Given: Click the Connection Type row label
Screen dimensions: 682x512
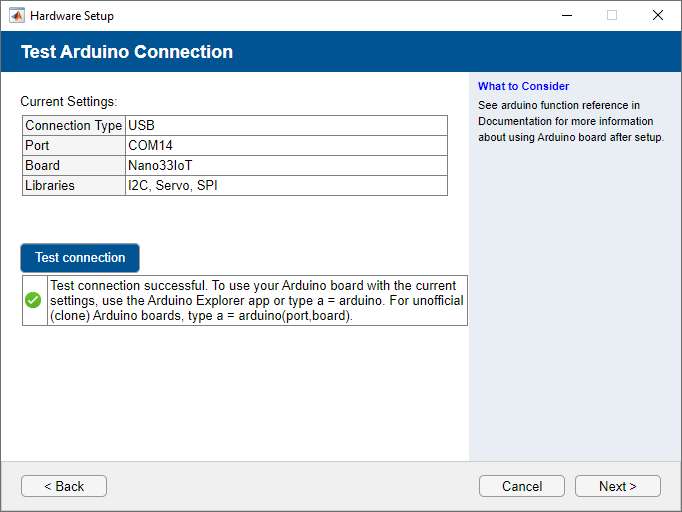Looking at the screenshot, I should pyautogui.click(x=74, y=126).
